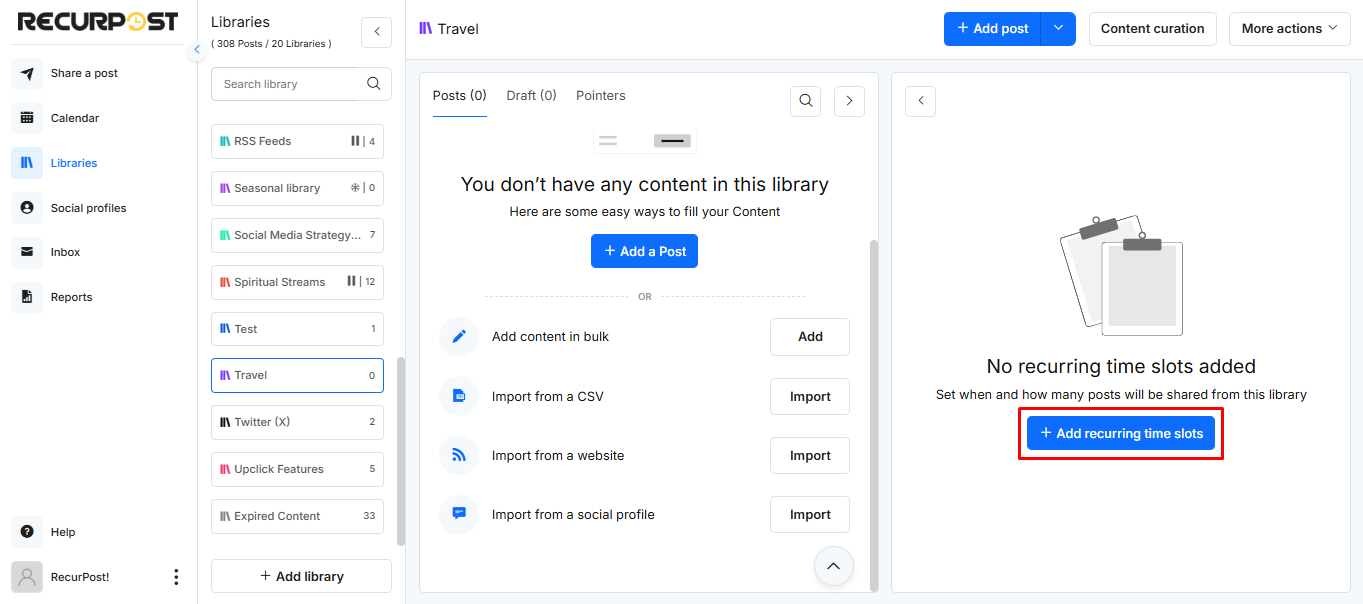
Task: Click the website RSS import icon
Action: click(459, 455)
